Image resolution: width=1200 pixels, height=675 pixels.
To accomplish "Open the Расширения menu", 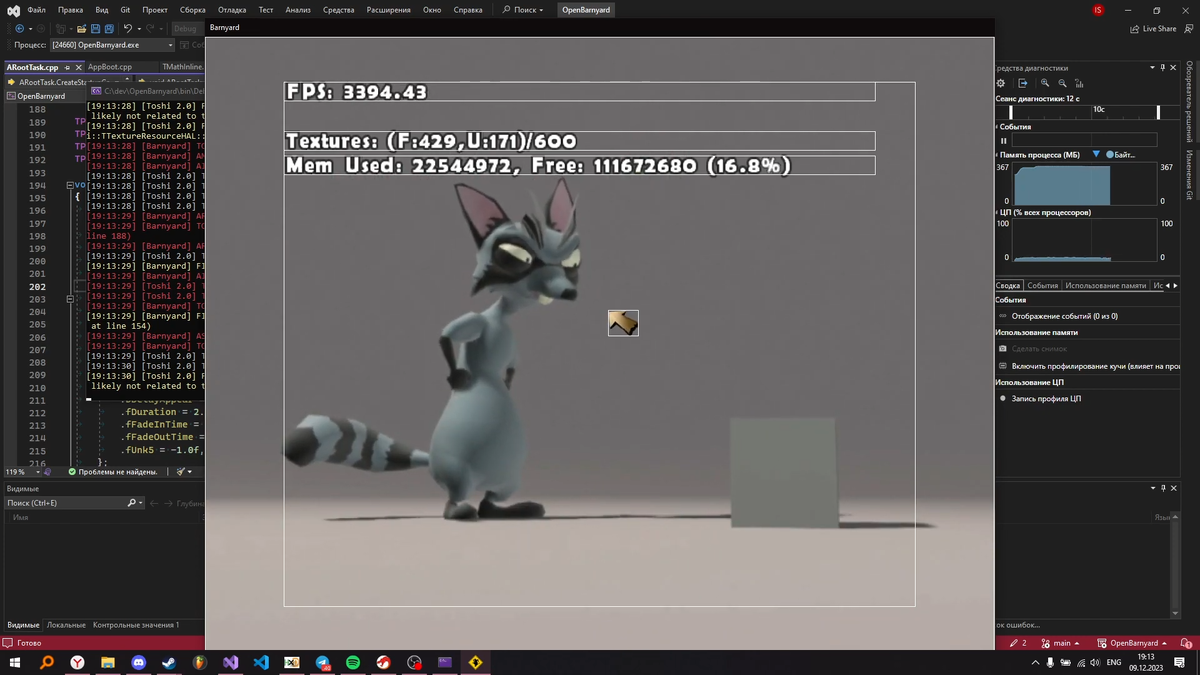I will (x=388, y=10).
